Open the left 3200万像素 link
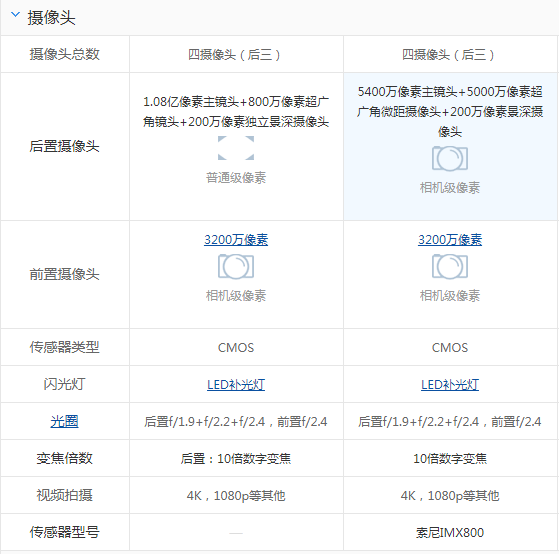The image size is (559, 554). 236,240
